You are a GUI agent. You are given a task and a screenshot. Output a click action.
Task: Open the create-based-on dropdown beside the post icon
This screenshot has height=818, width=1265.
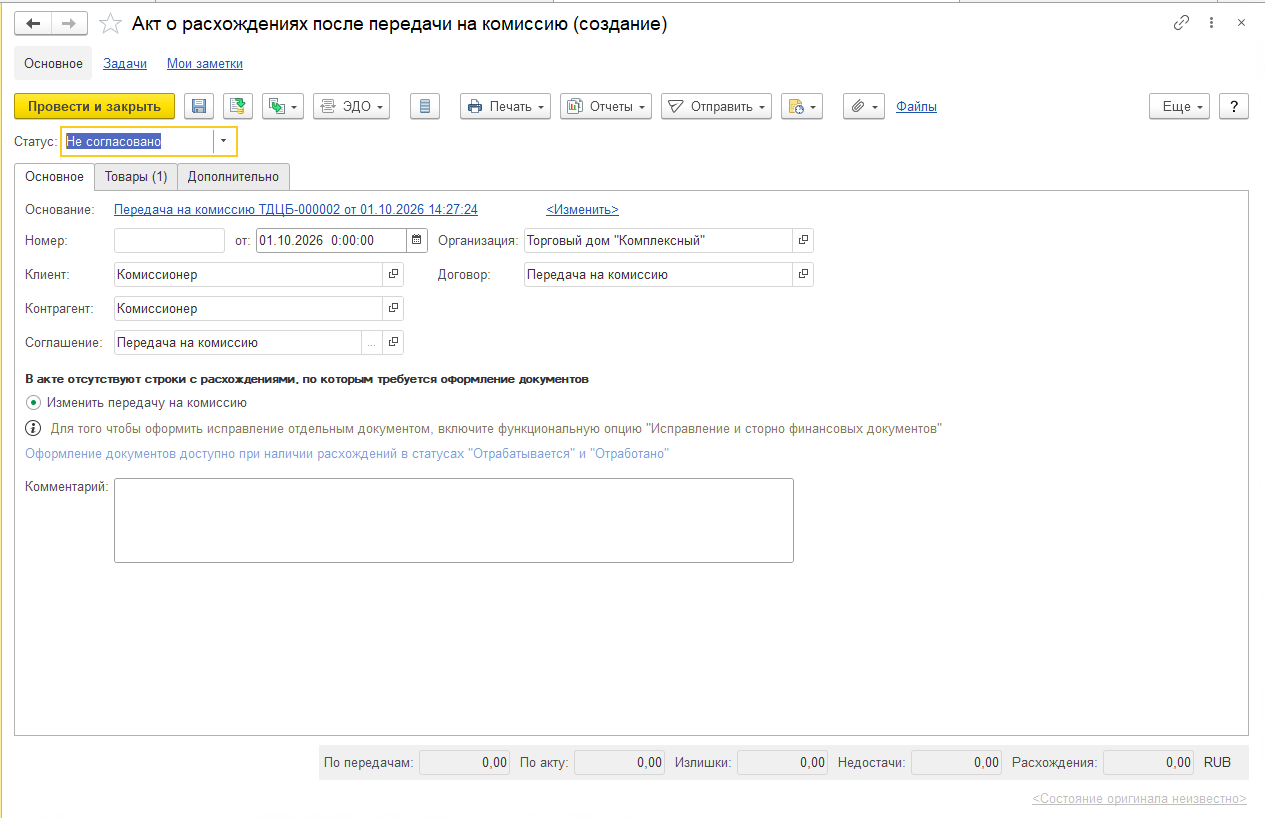point(283,106)
